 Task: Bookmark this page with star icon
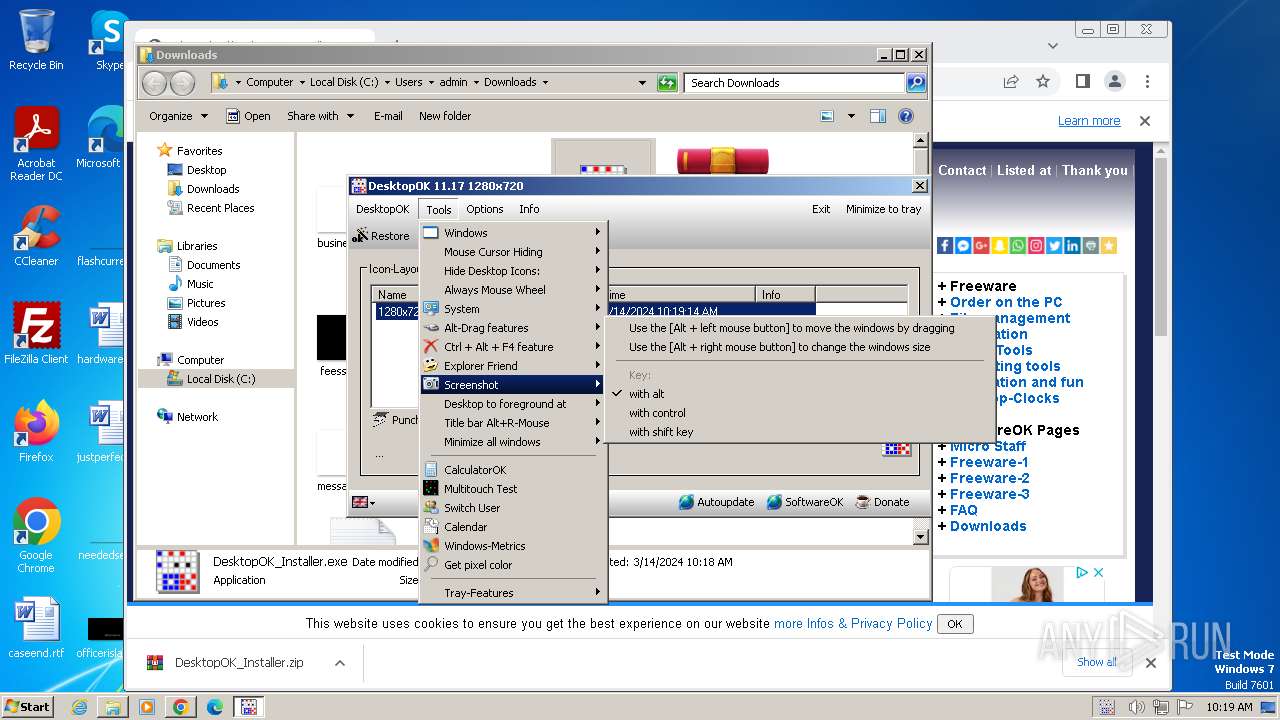click(1043, 81)
